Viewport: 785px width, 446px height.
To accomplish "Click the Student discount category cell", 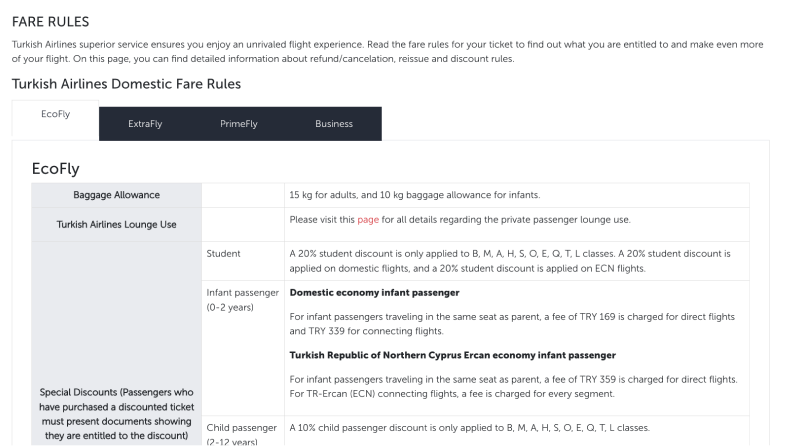I will tap(223, 254).
